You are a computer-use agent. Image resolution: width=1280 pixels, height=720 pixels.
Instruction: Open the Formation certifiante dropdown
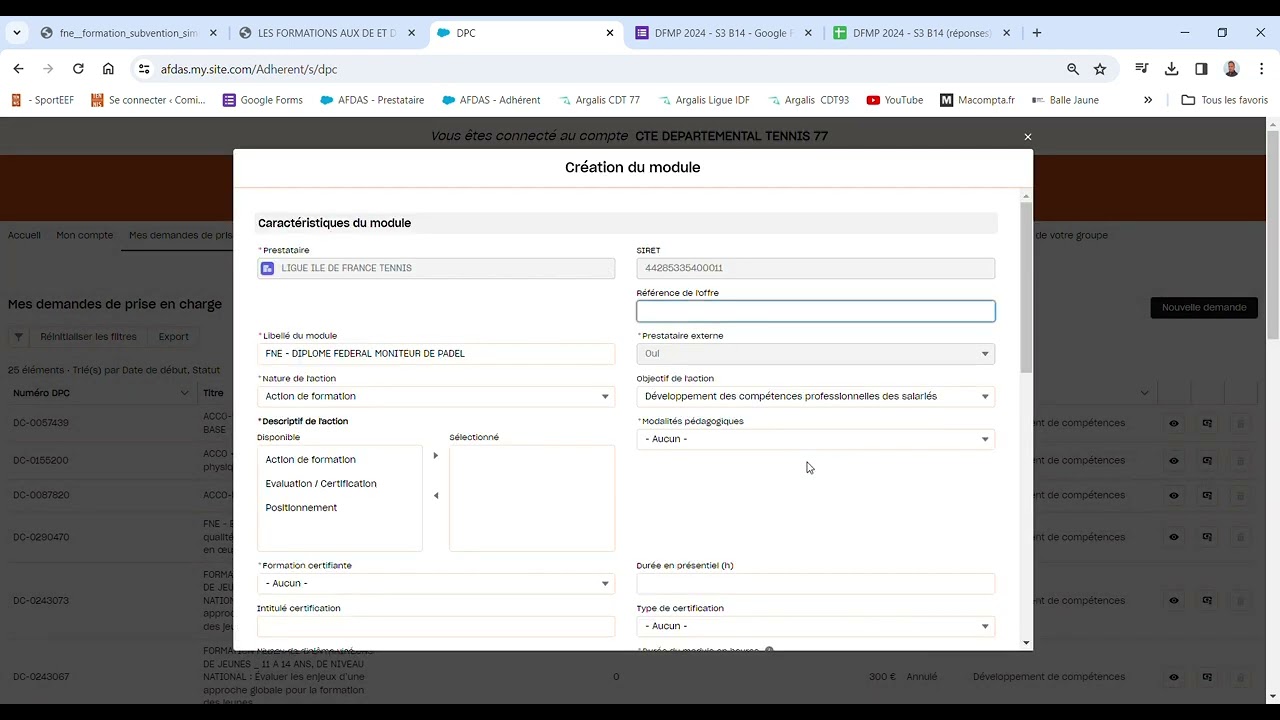click(436, 584)
